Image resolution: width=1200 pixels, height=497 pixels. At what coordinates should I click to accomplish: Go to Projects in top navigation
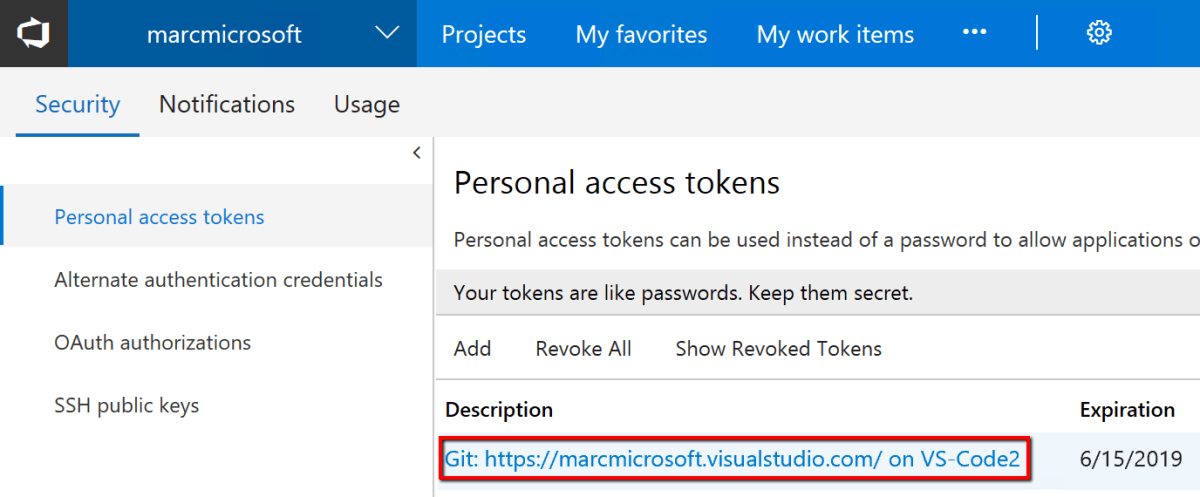pos(484,35)
